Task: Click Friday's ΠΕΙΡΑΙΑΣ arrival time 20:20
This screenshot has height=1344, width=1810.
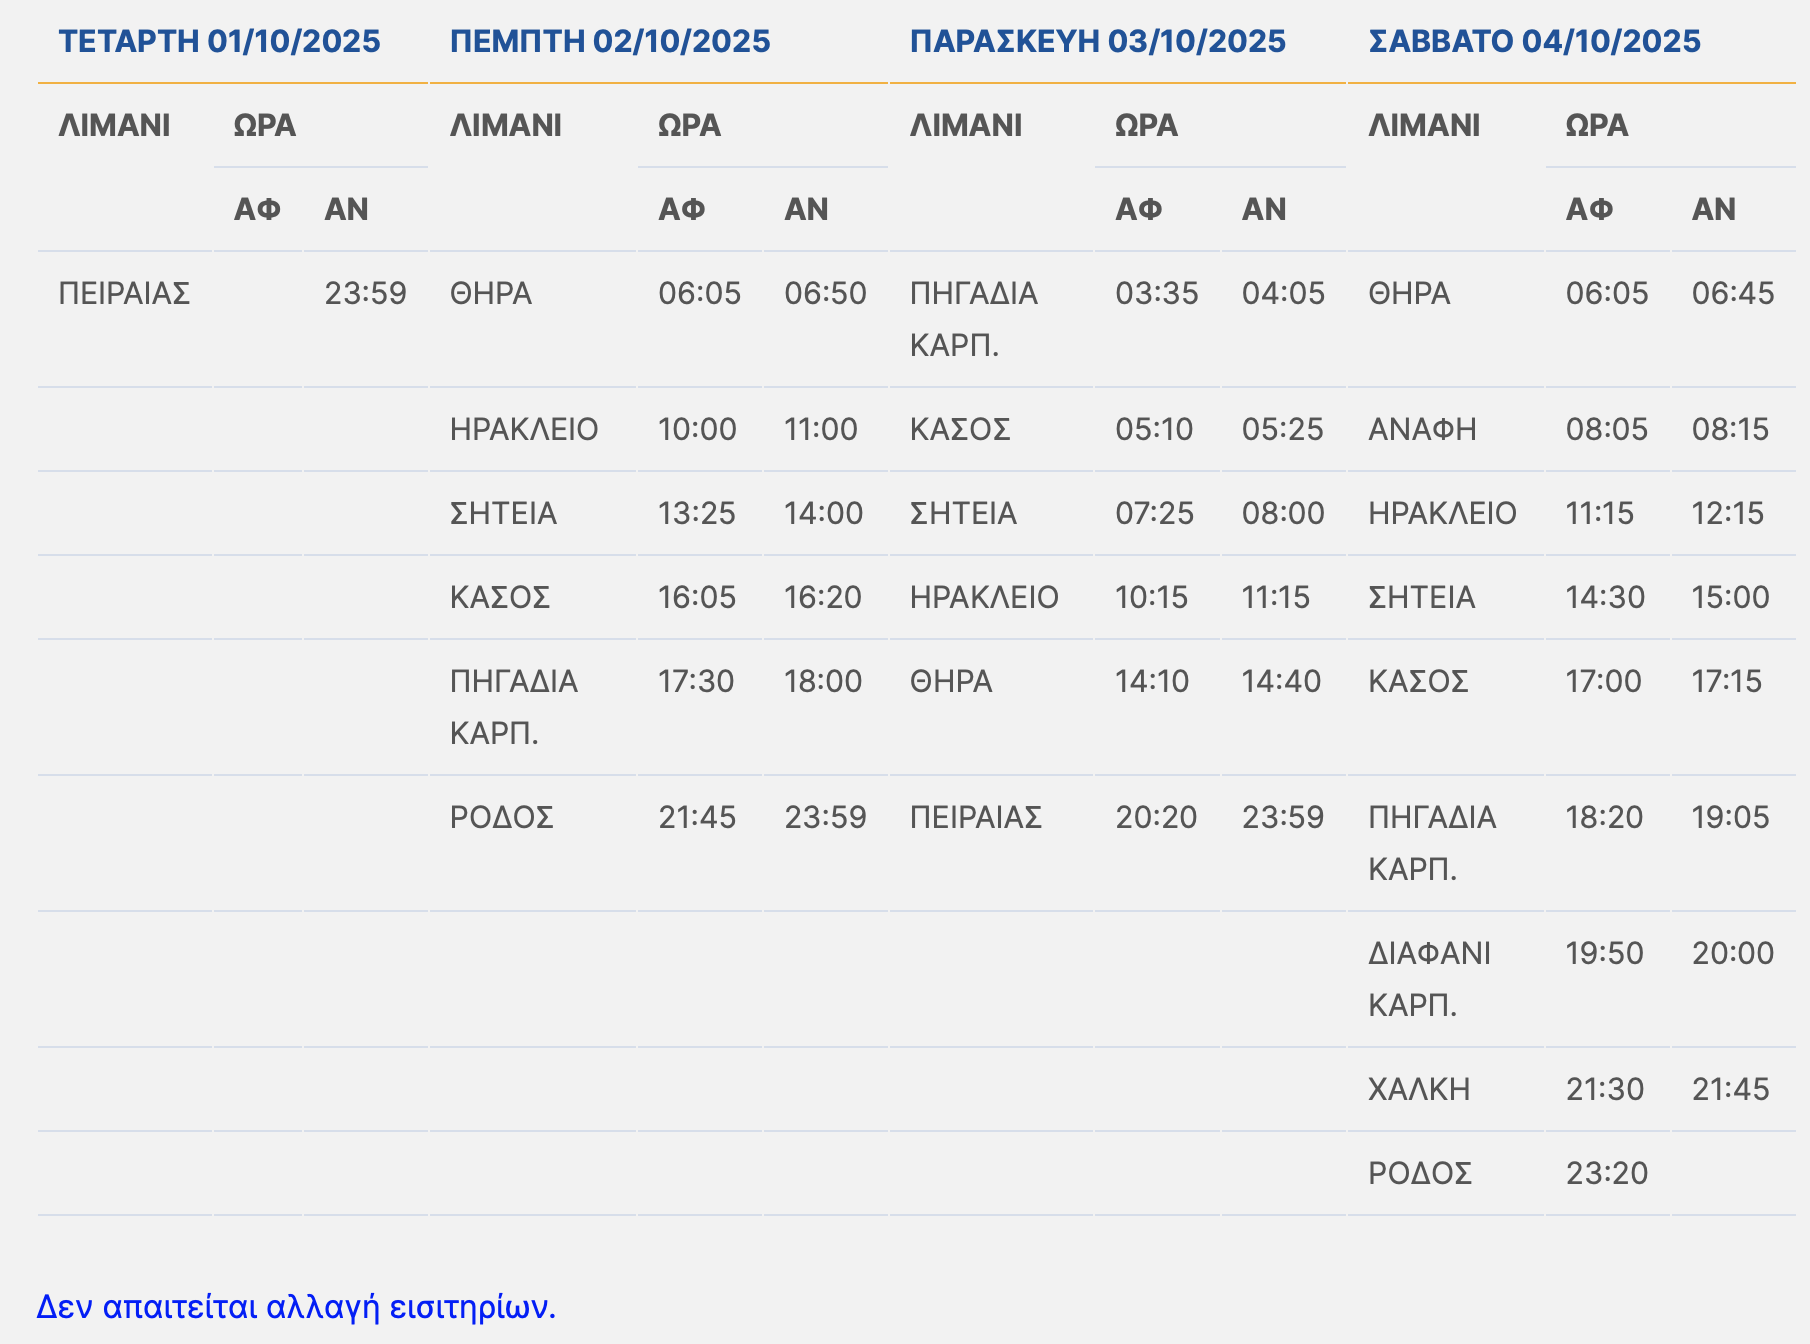Action: coord(1156,817)
